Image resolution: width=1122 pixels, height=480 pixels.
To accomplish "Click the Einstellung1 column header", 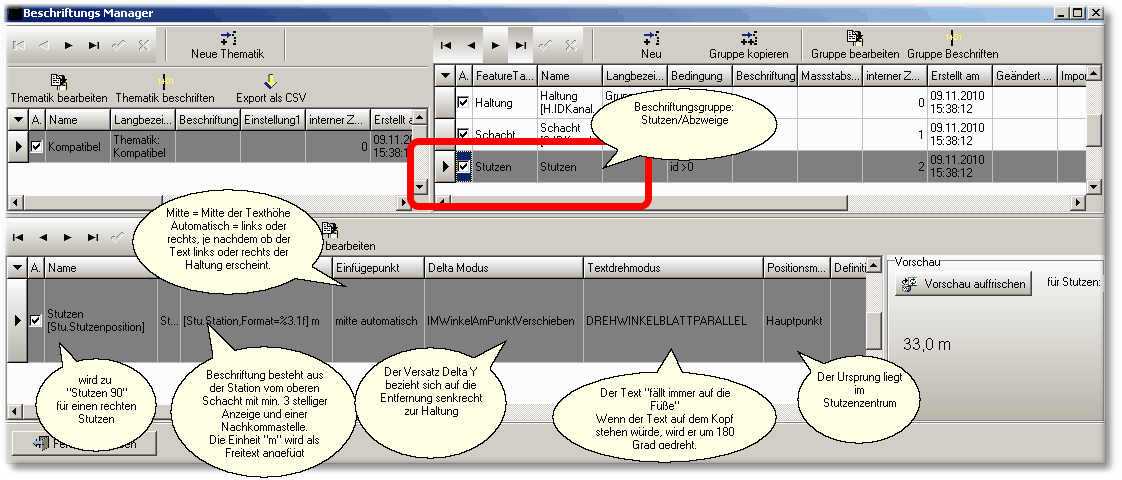I will (273, 119).
